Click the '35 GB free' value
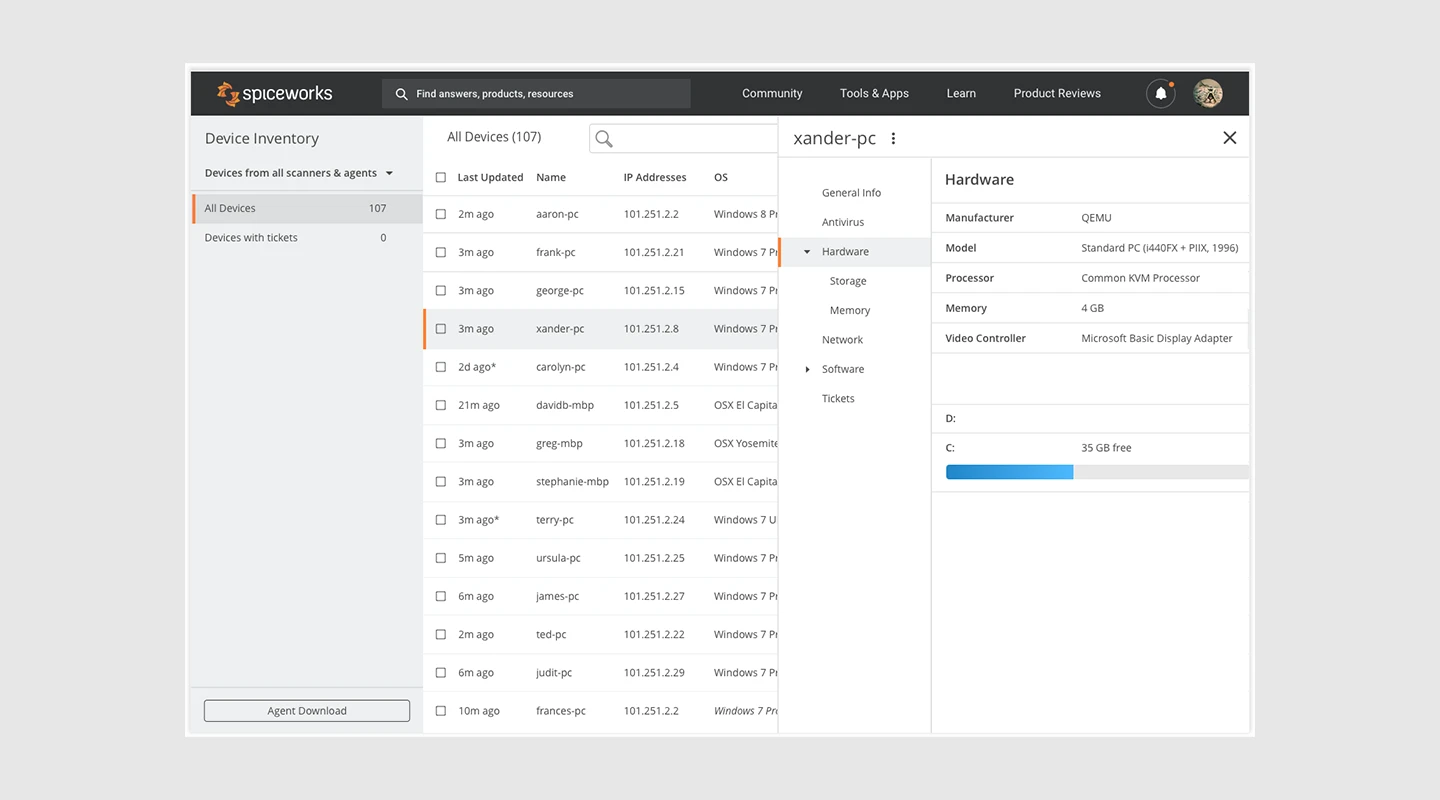The height and width of the screenshot is (800, 1440). coord(1106,448)
